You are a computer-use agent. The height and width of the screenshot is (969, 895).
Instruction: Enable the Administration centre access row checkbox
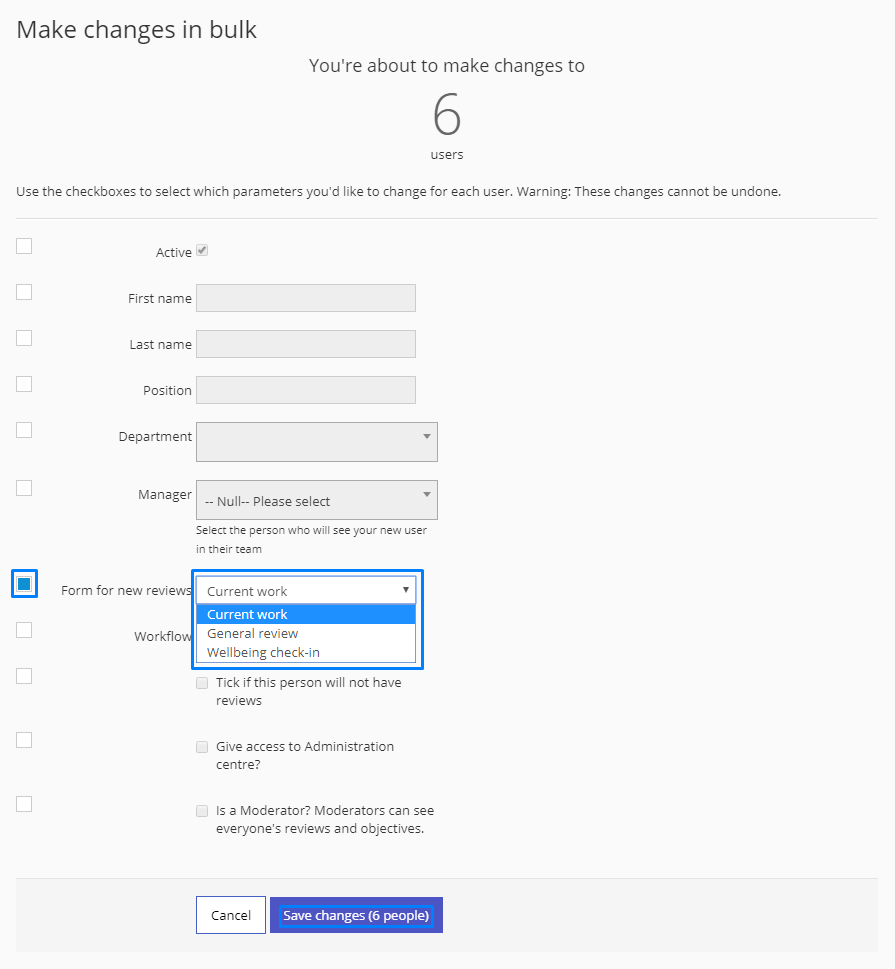[24, 740]
